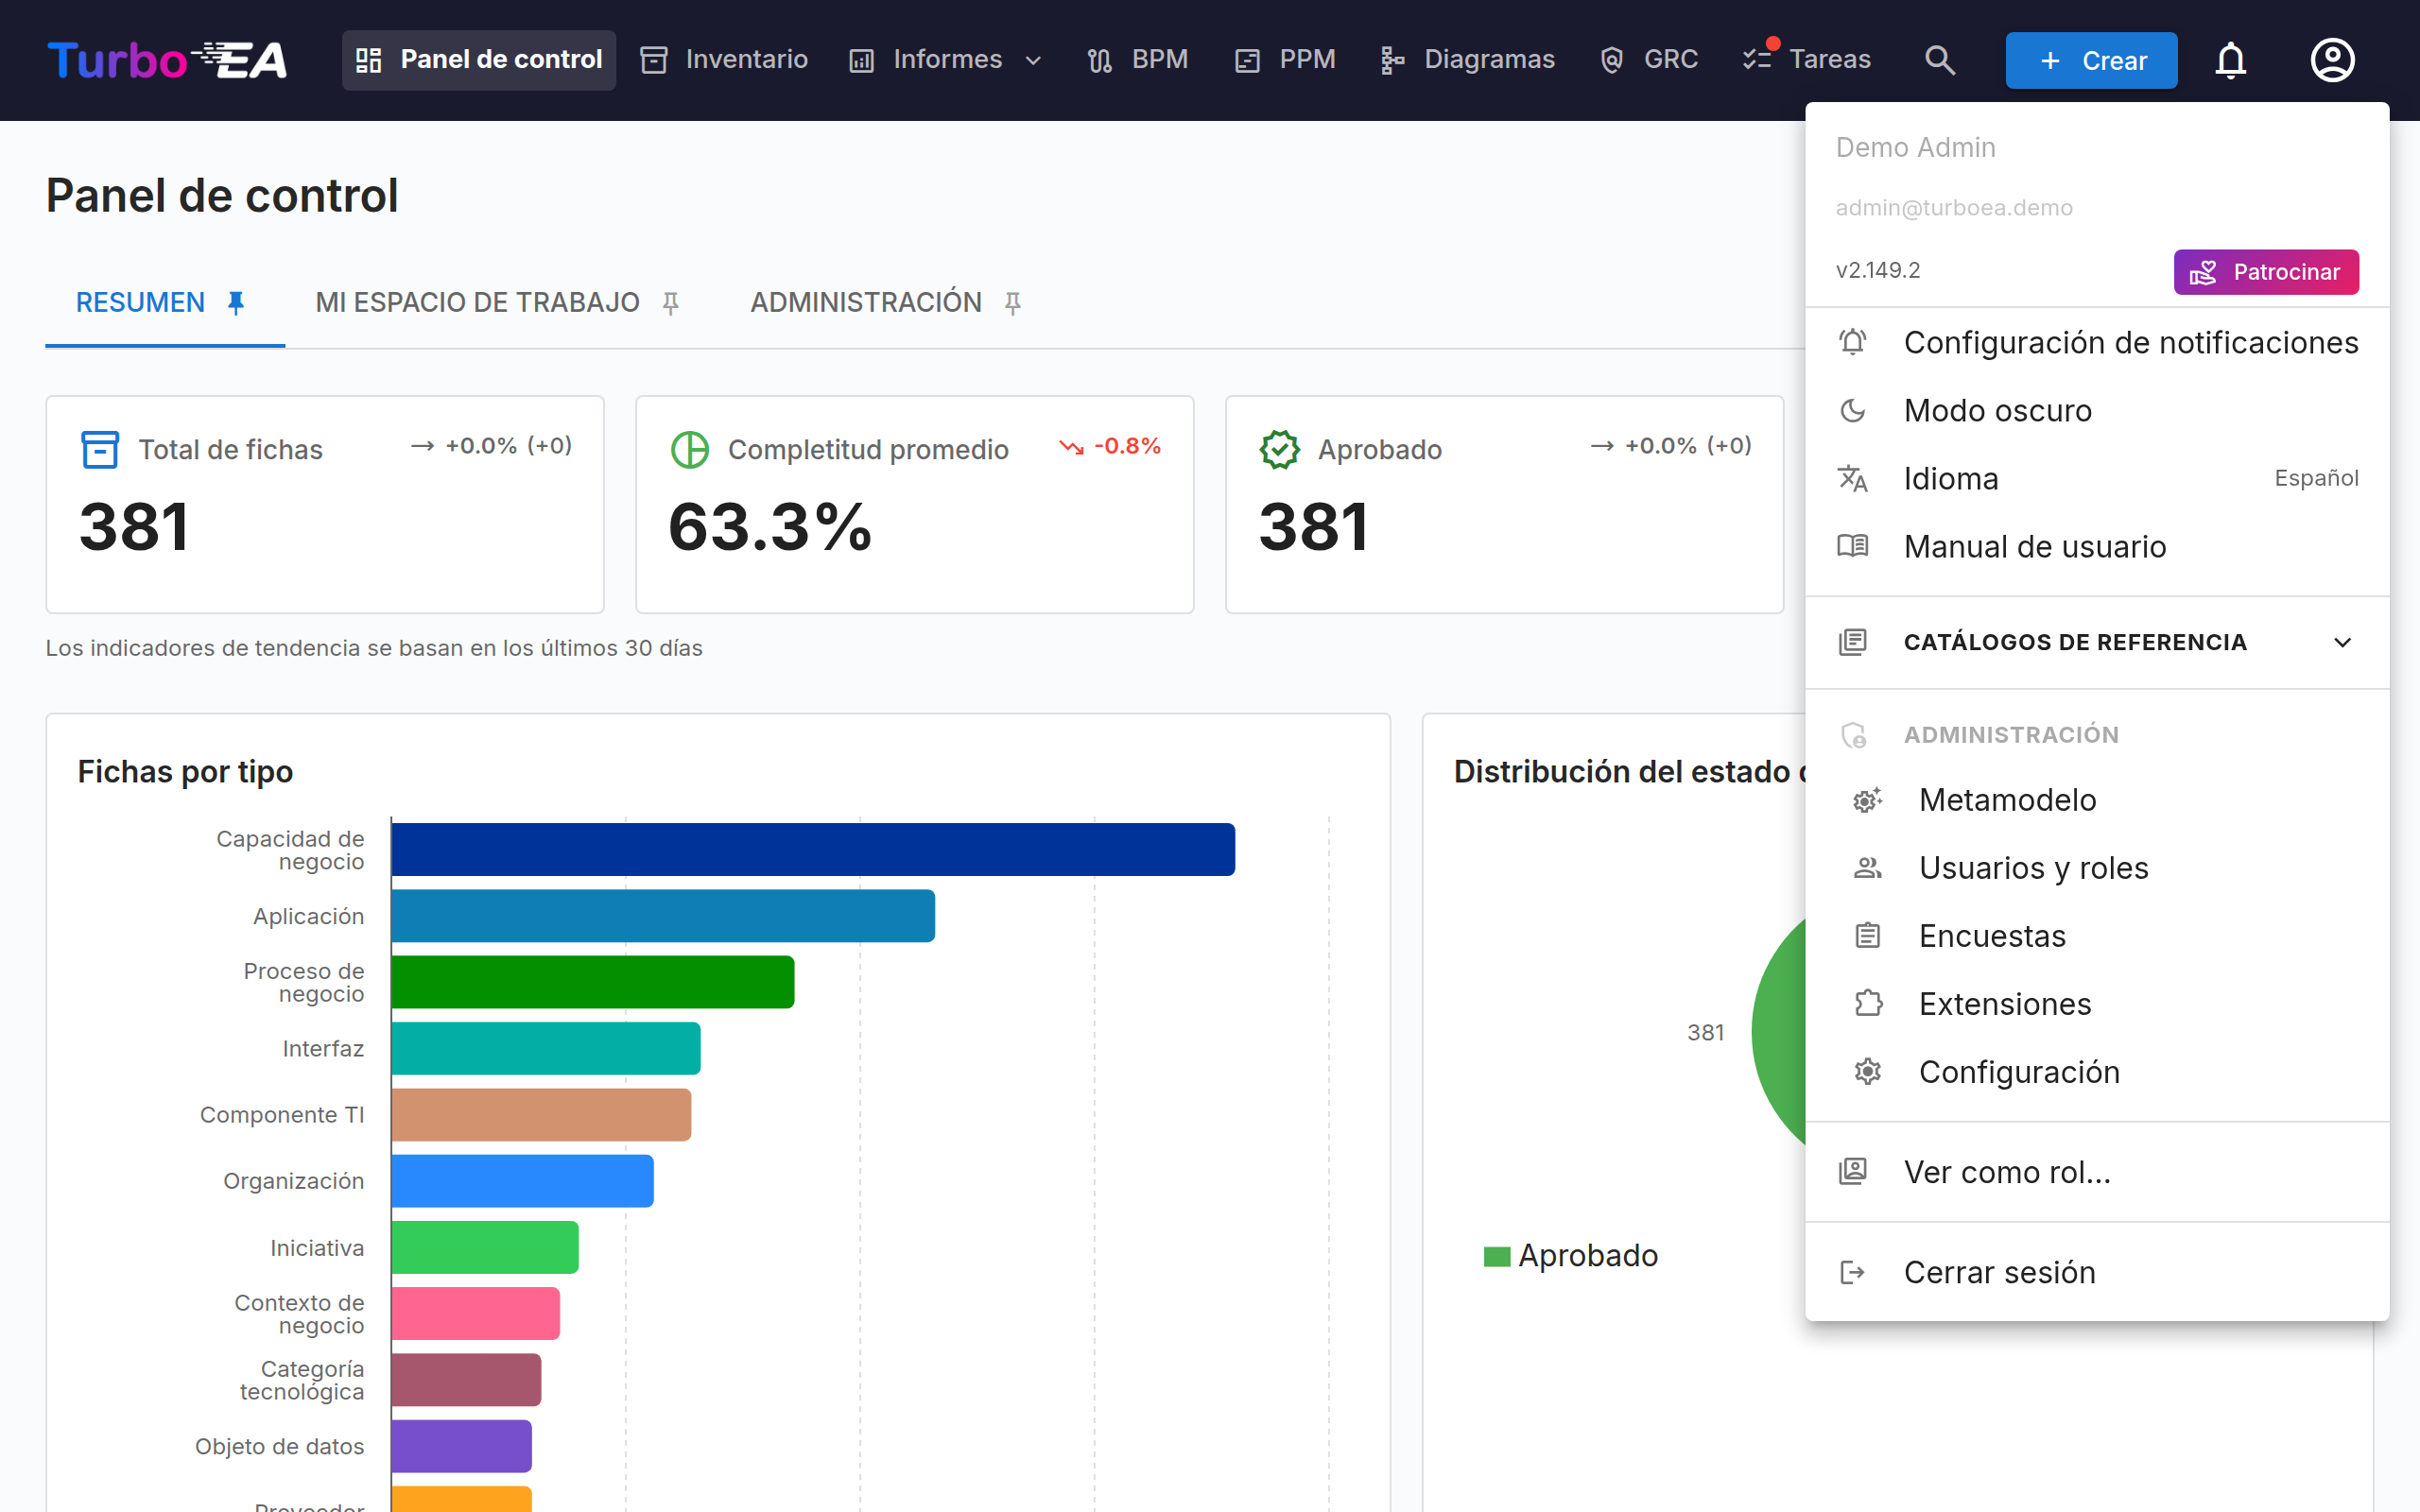
Task: Click the v2.149.2 version text
Action: pyautogui.click(x=1878, y=271)
